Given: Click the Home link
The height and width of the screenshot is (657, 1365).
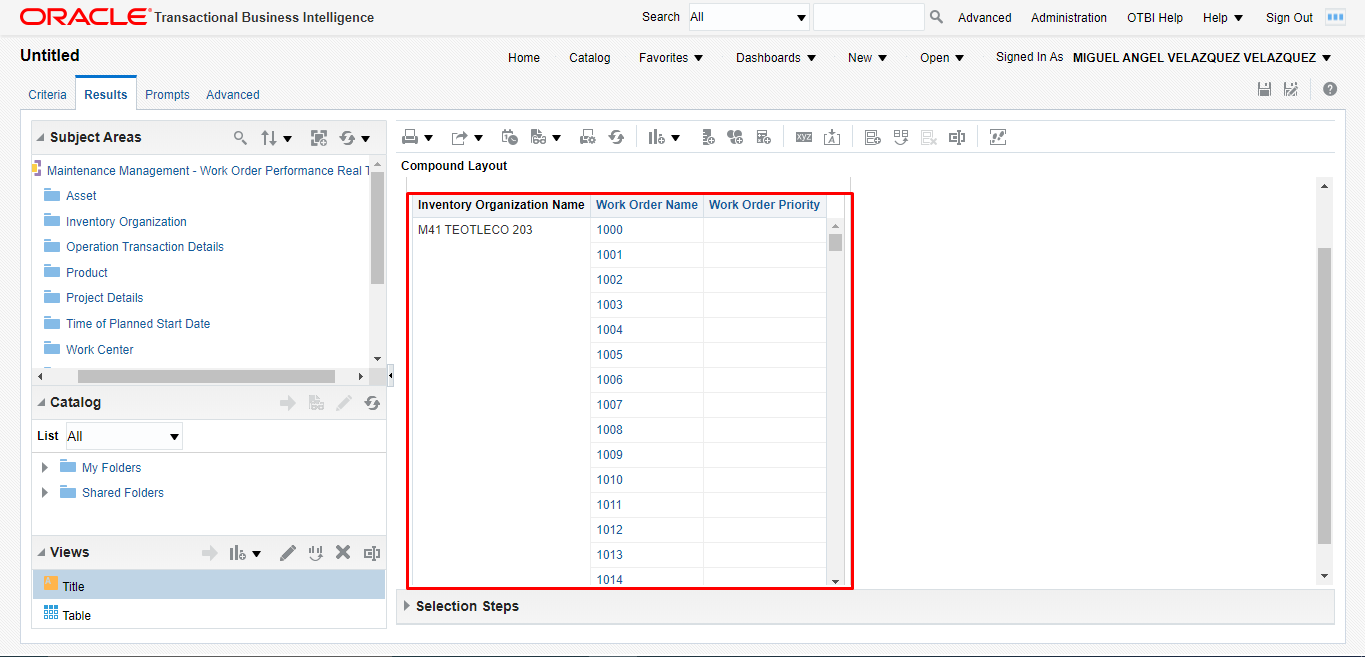Looking at the screenshot, I should 524,58.
